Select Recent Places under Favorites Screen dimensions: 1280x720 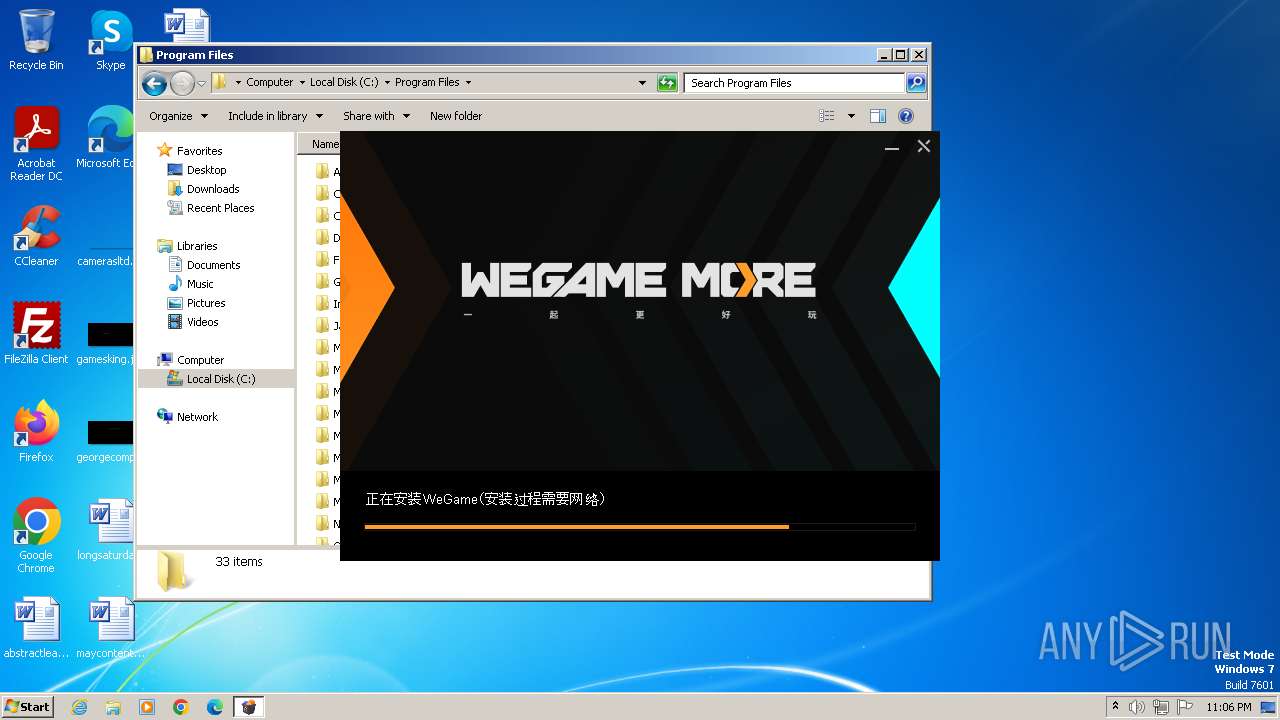click(220, 208)
